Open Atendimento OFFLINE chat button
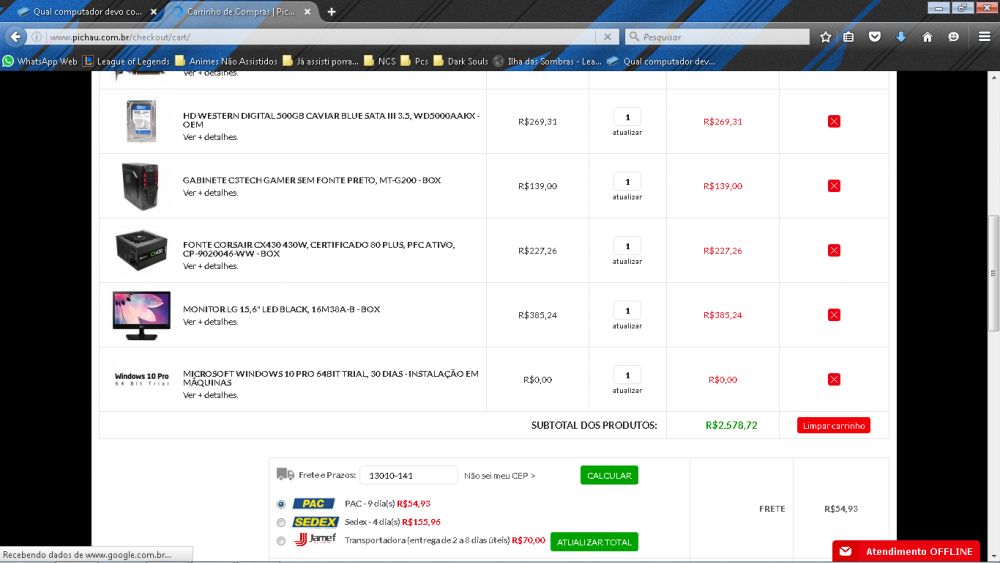1000x563 pixels. click(906, 552)
